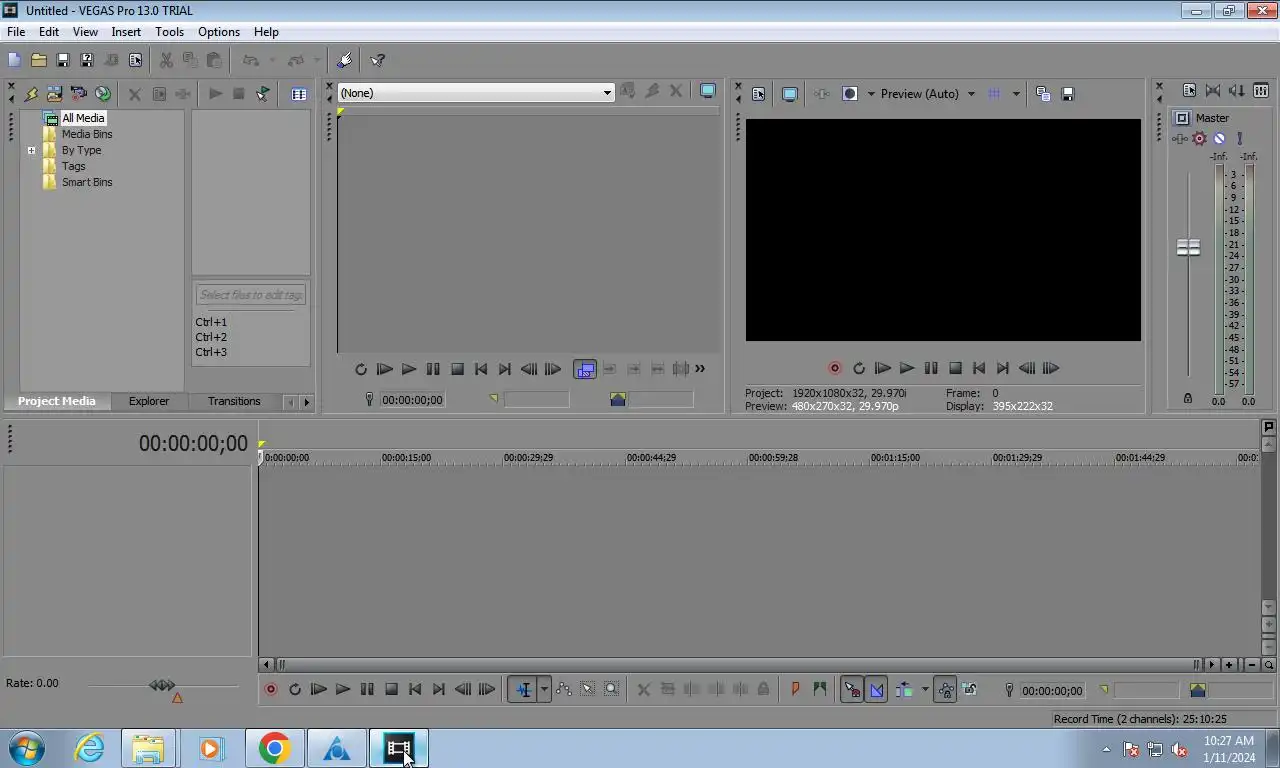1280x768 pixels.
Task: Click the playback Rate slider handle
Action: click(162, 685)
